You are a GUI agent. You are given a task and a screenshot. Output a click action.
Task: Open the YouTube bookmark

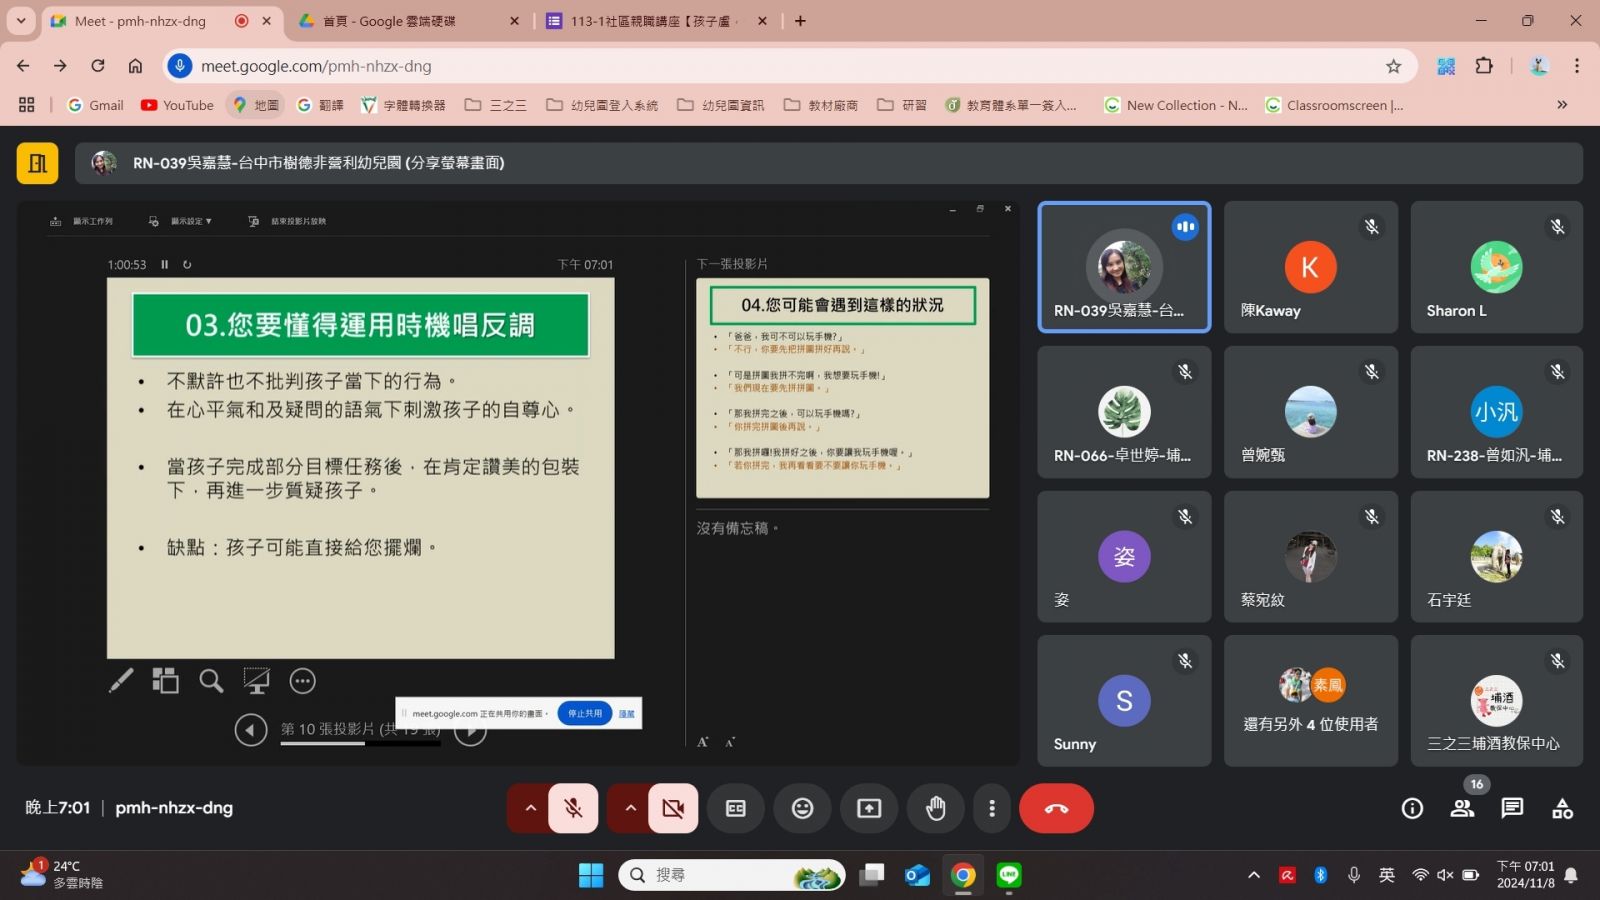pos(177,105)
